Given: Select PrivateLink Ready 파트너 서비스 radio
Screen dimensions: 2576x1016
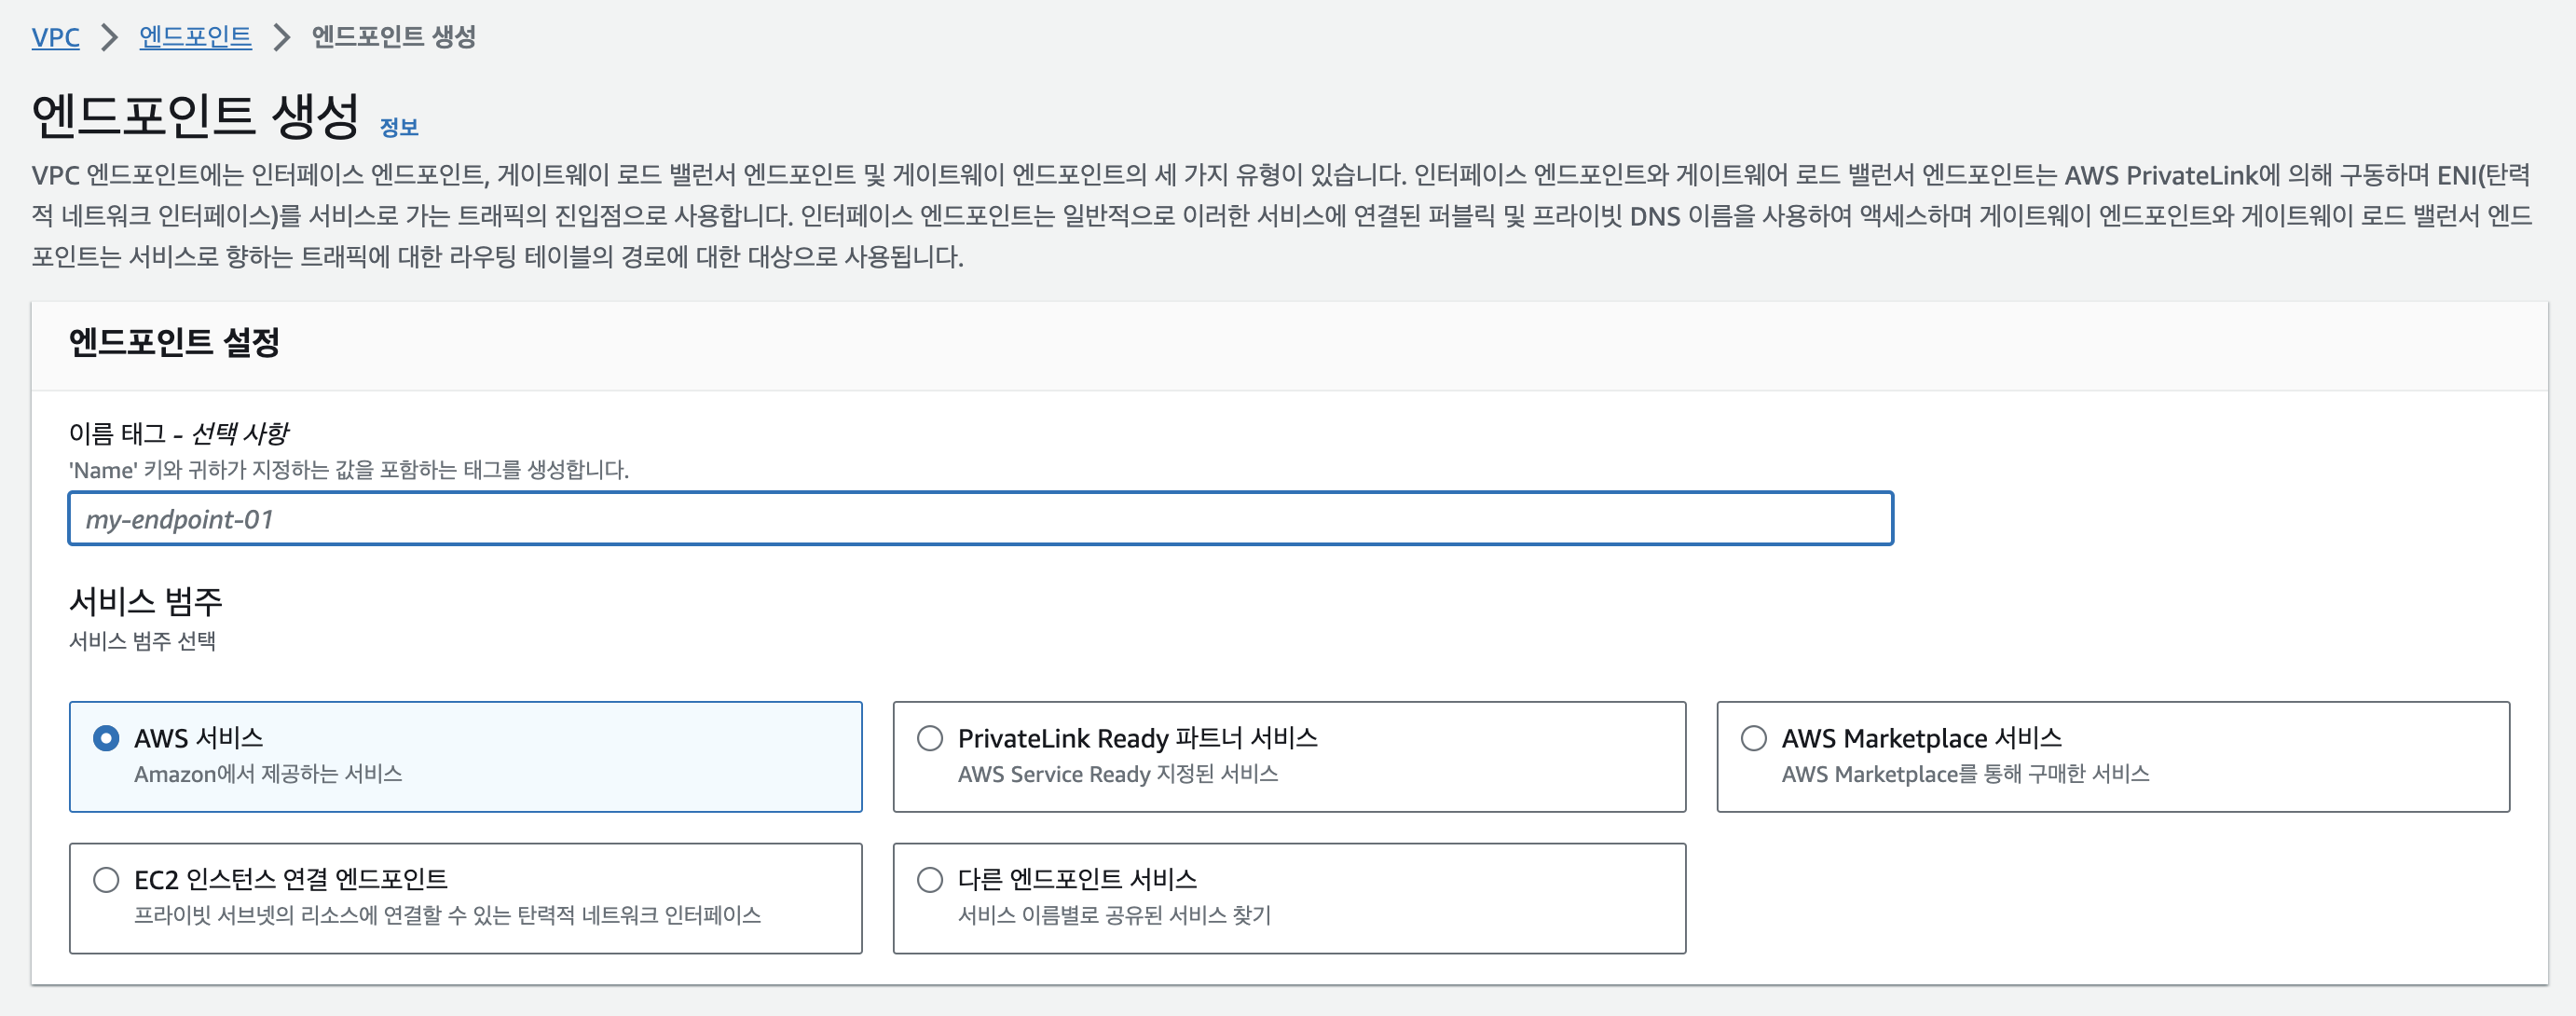Looking at the screenshot, I should [x=930, y=738].
